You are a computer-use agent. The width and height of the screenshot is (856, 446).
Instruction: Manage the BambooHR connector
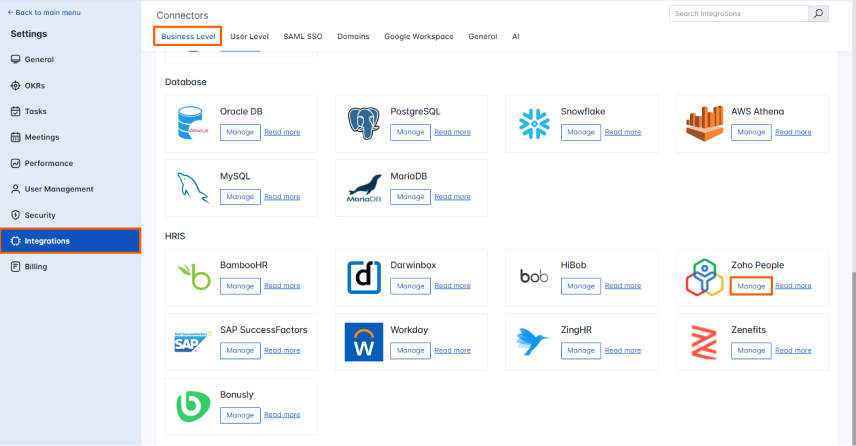pyautogui.click(x=240, y=286)
